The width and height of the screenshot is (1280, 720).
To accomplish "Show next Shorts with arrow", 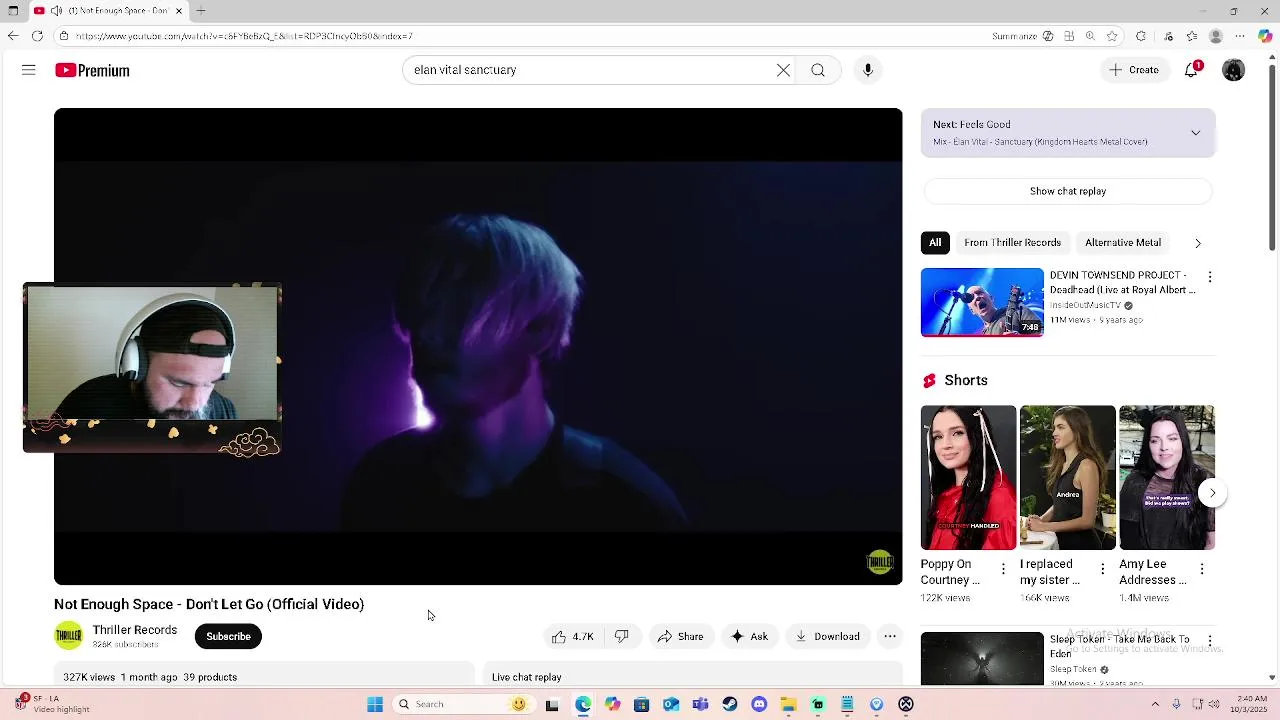I will coord(1212,493).
